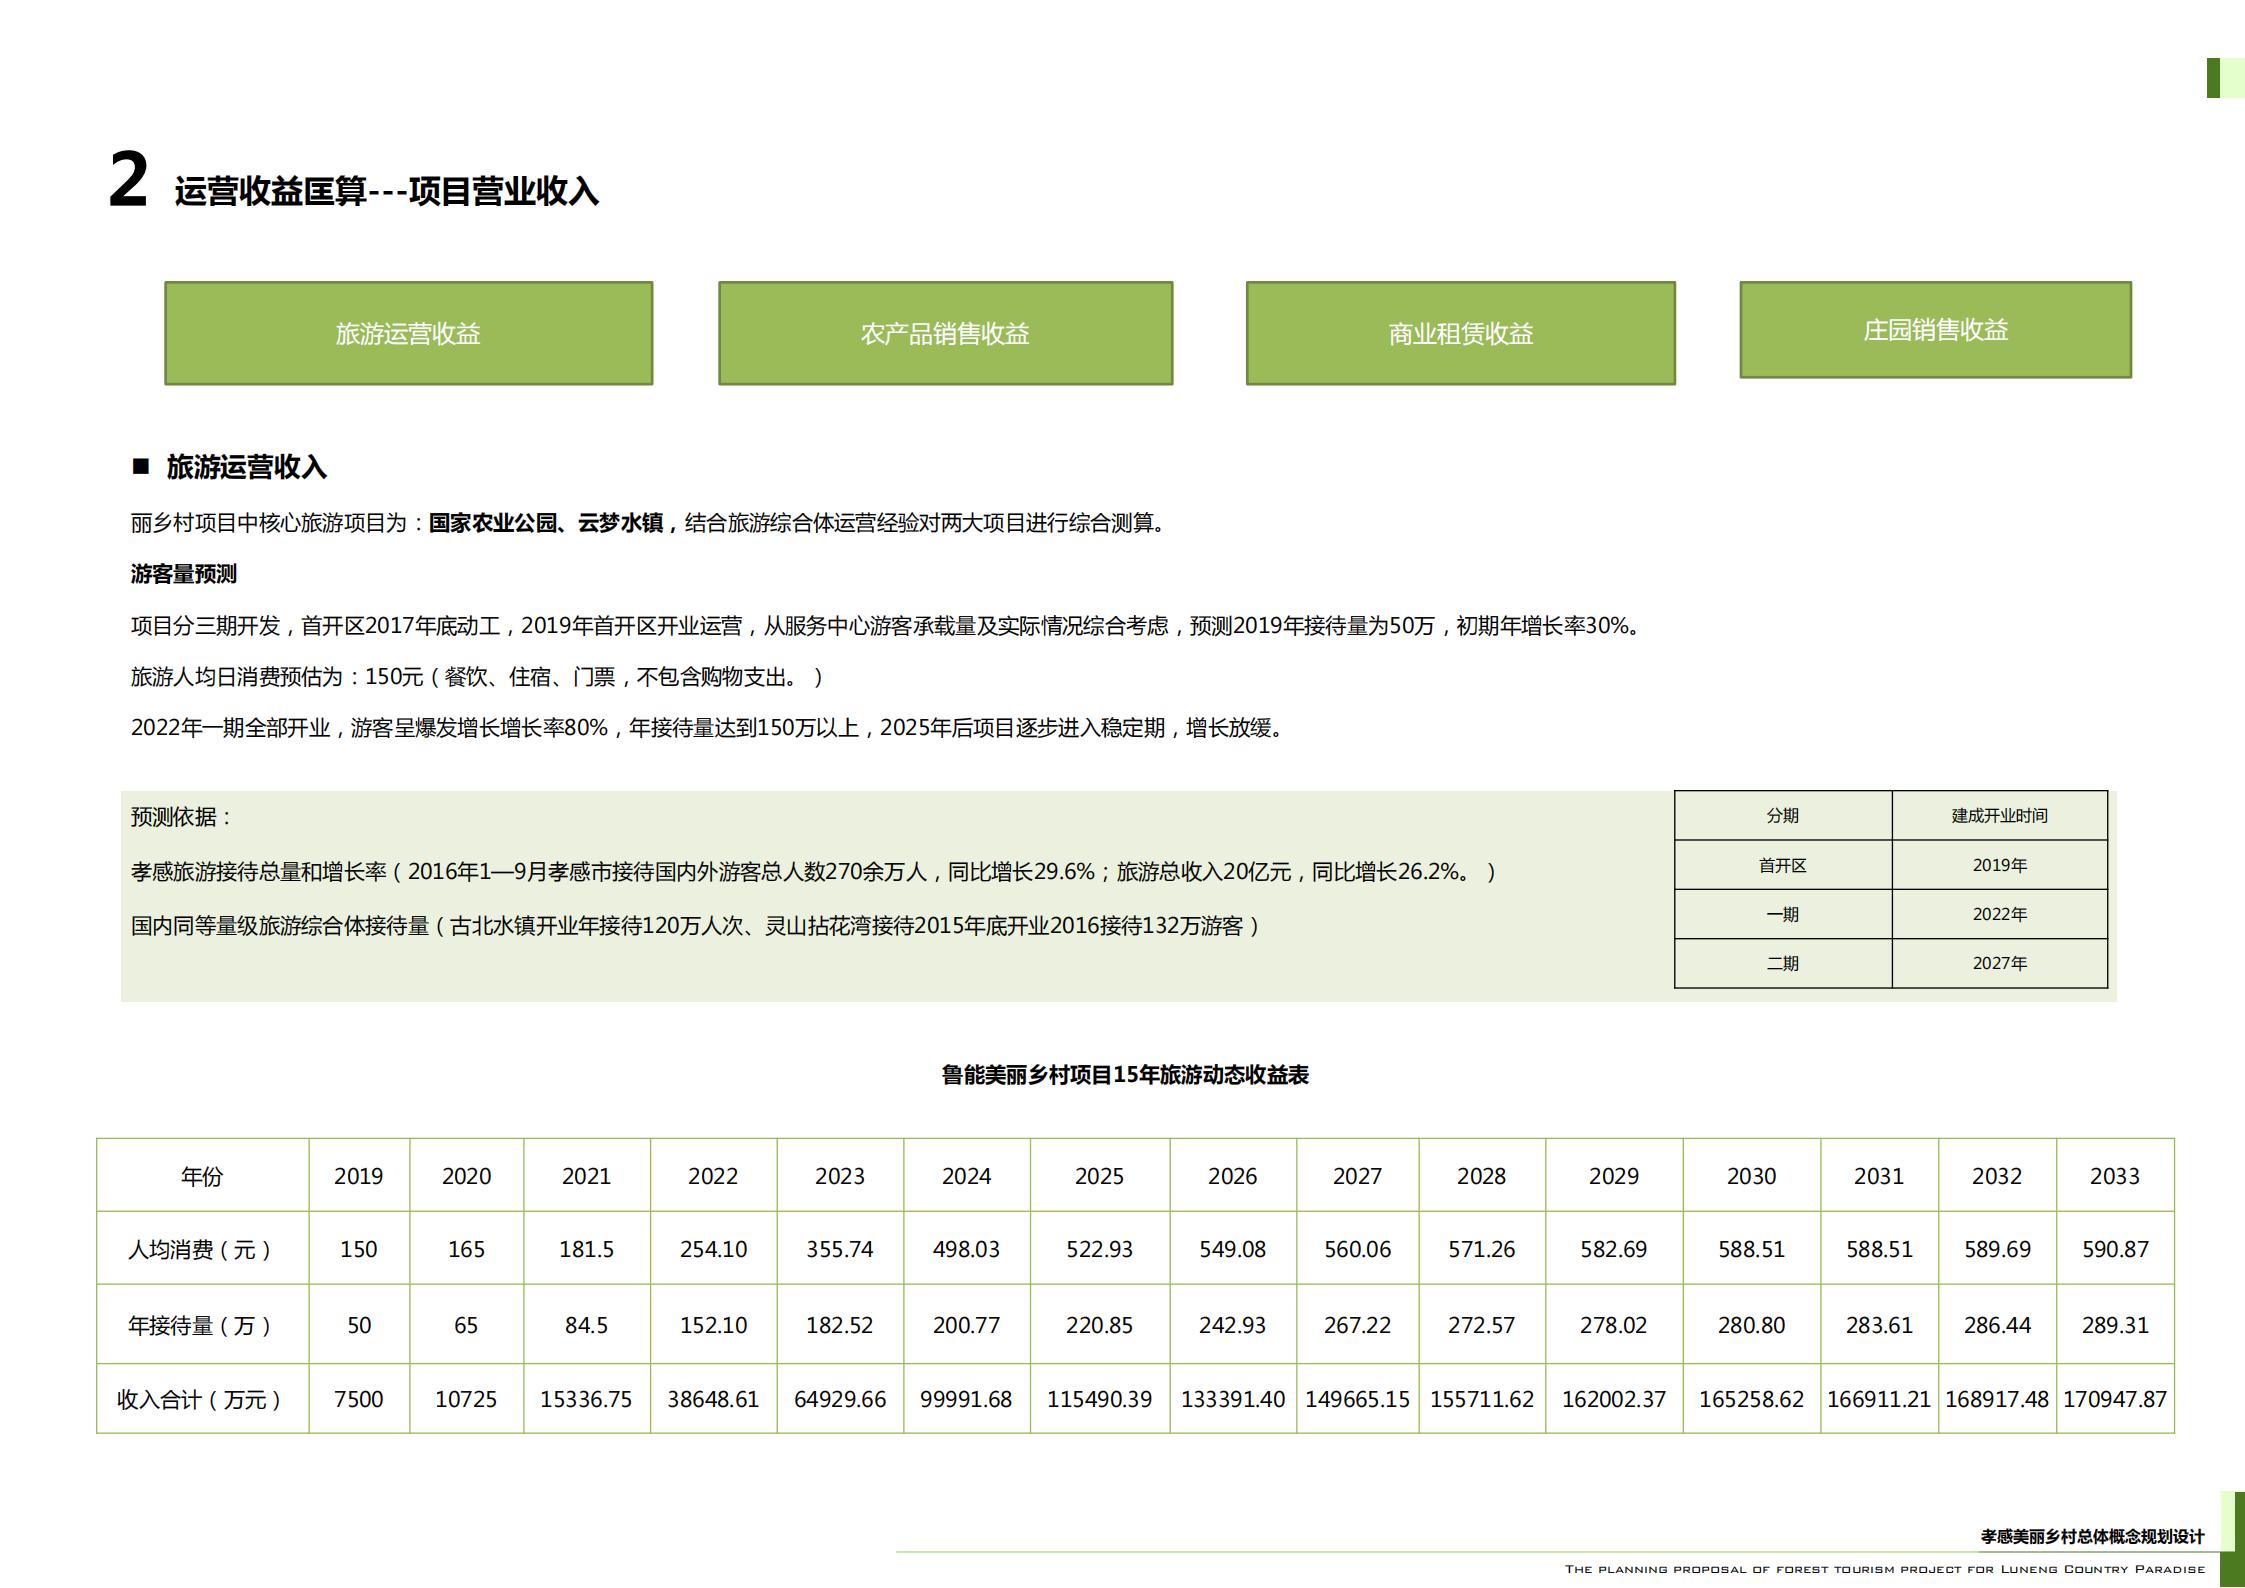Viewport: 2245px width, 1588px height.
Task: Click the 590.87 per-capita value
Action: 2115,1248
